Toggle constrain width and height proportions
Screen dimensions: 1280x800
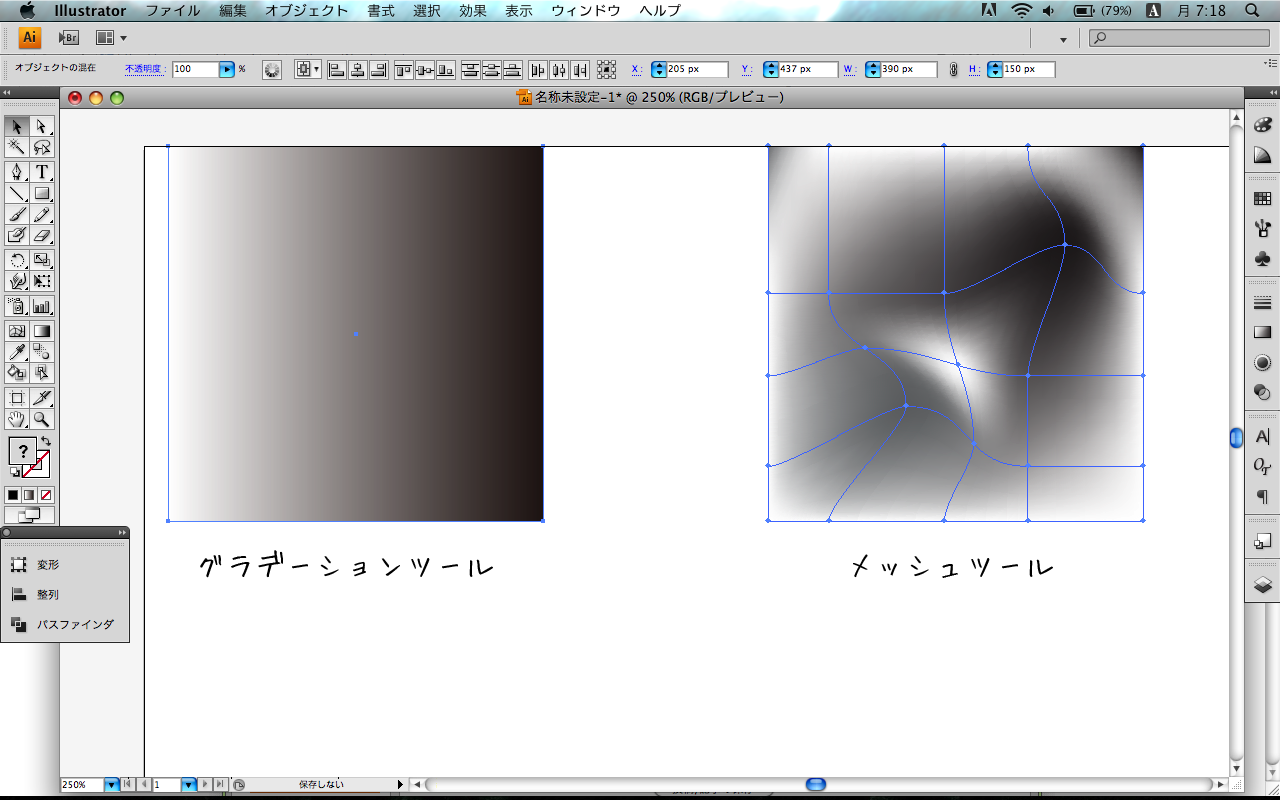[x=953, y=69]
